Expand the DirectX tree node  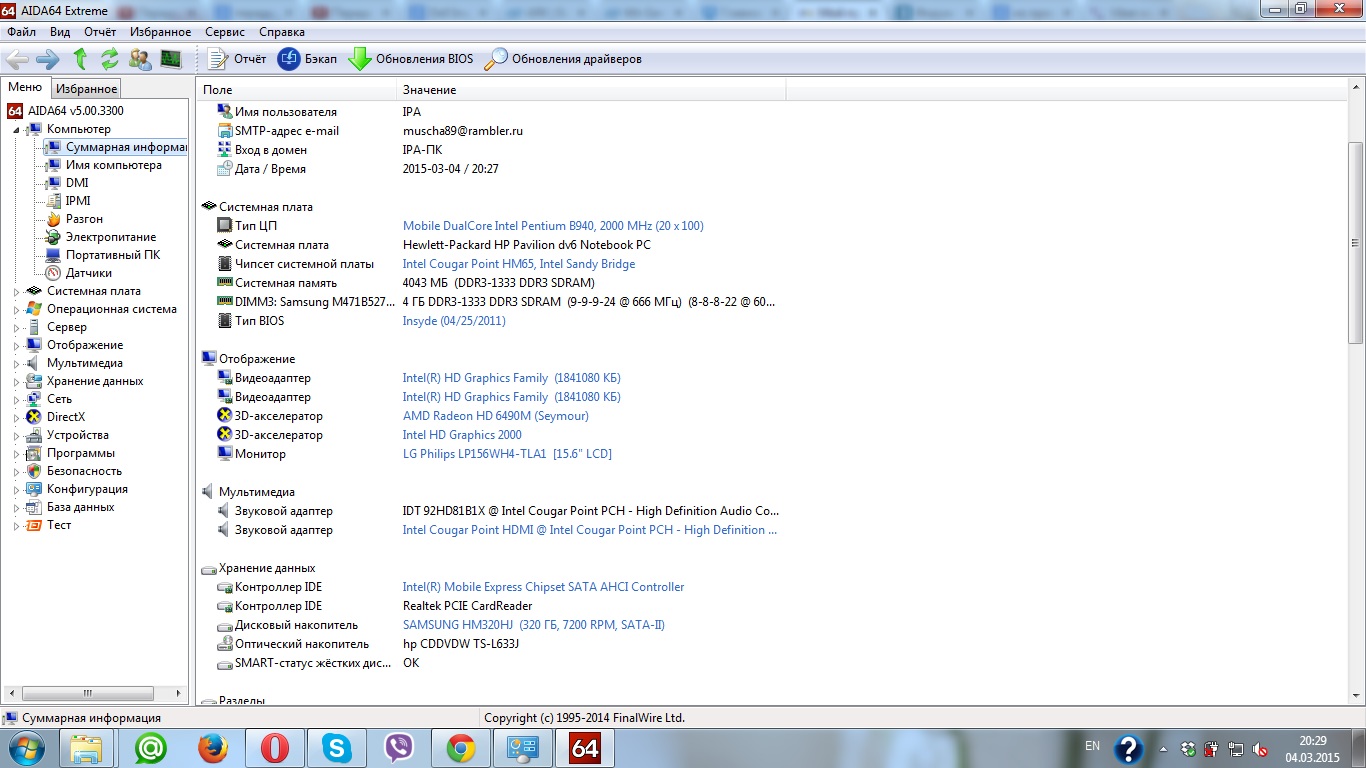(16, 417)
